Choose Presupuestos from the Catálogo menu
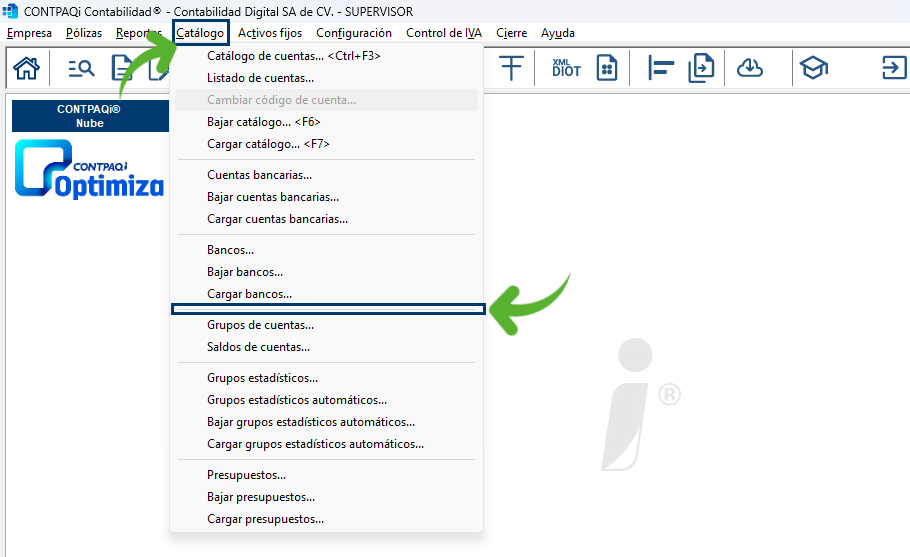 [246, 475]
